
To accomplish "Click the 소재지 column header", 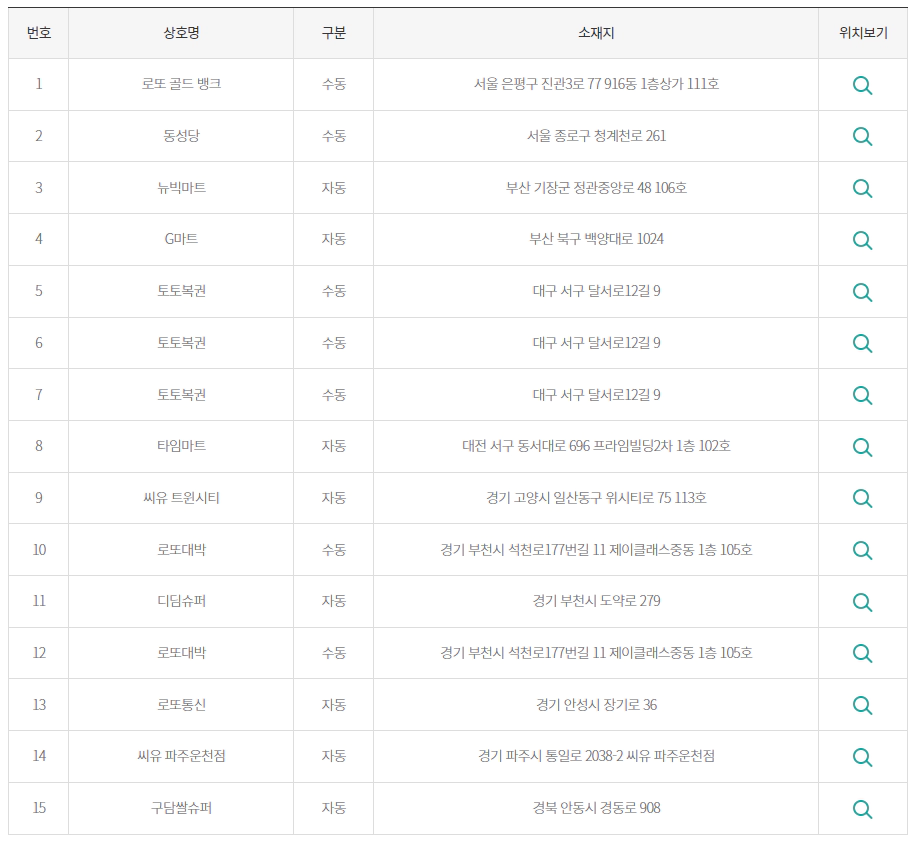I will [x=596, y=33].
